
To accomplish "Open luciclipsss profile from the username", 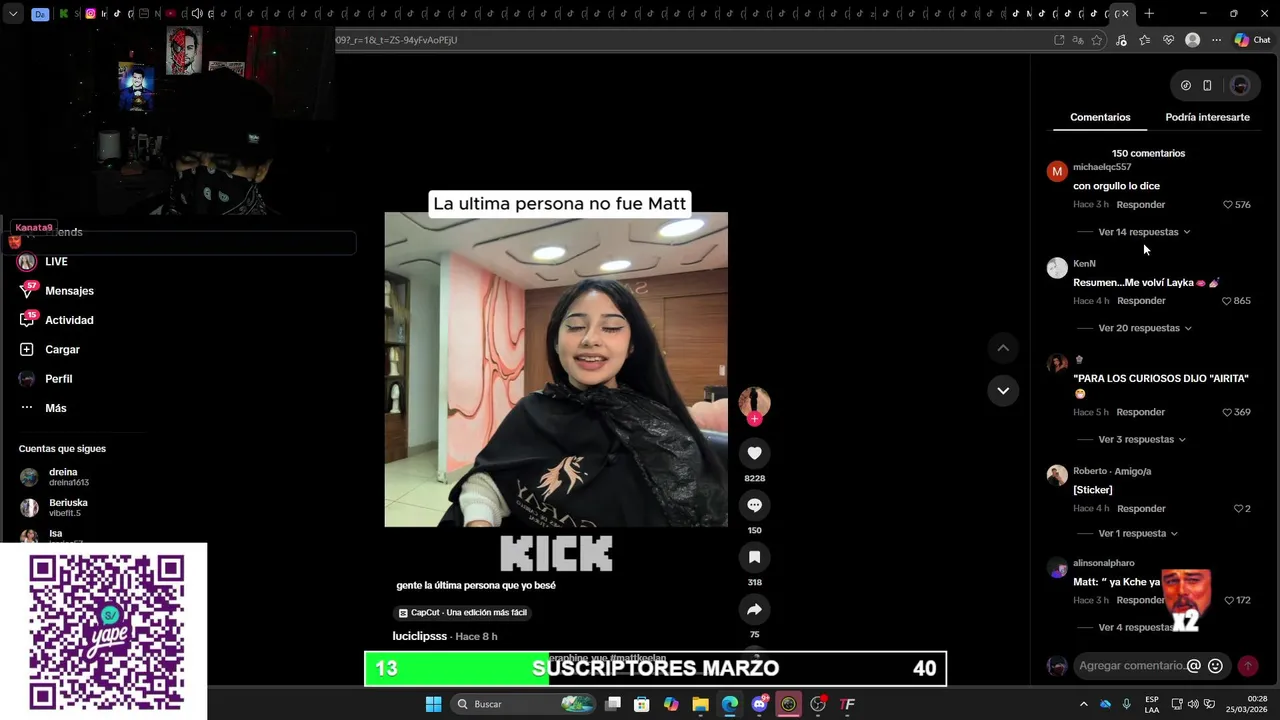I will (420, 636).
